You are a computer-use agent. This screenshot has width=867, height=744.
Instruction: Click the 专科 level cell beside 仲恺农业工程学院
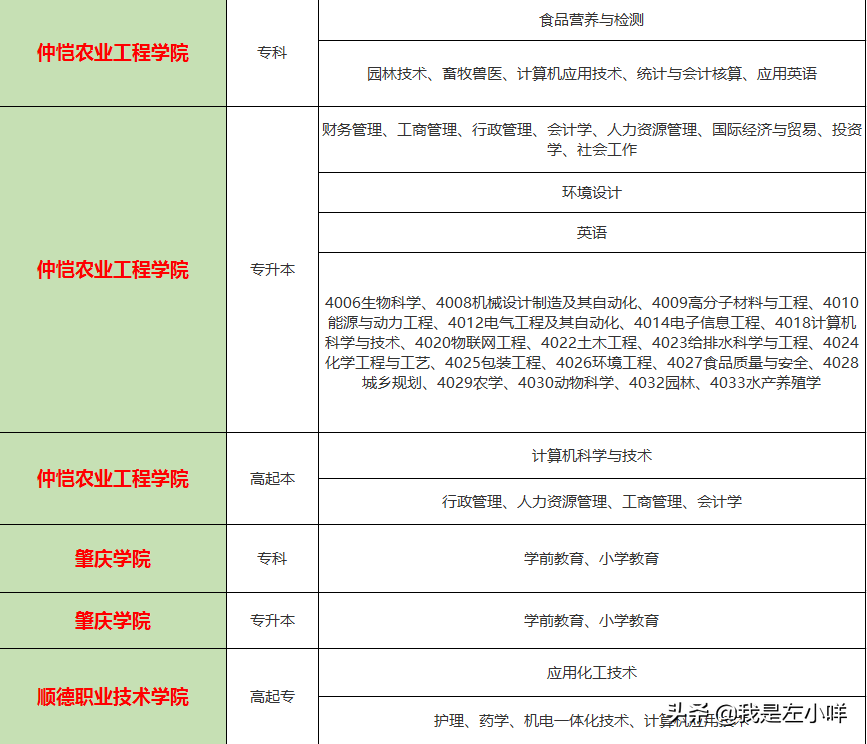(x=274, y=52)
